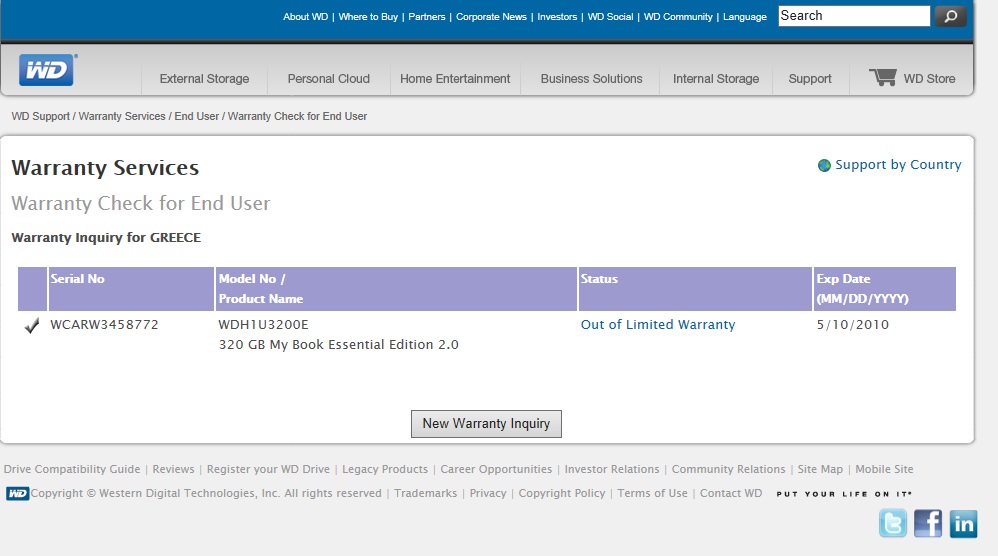Open the LinkedIn social icon
The image size is (998, 556).
(x=964, y=524)
